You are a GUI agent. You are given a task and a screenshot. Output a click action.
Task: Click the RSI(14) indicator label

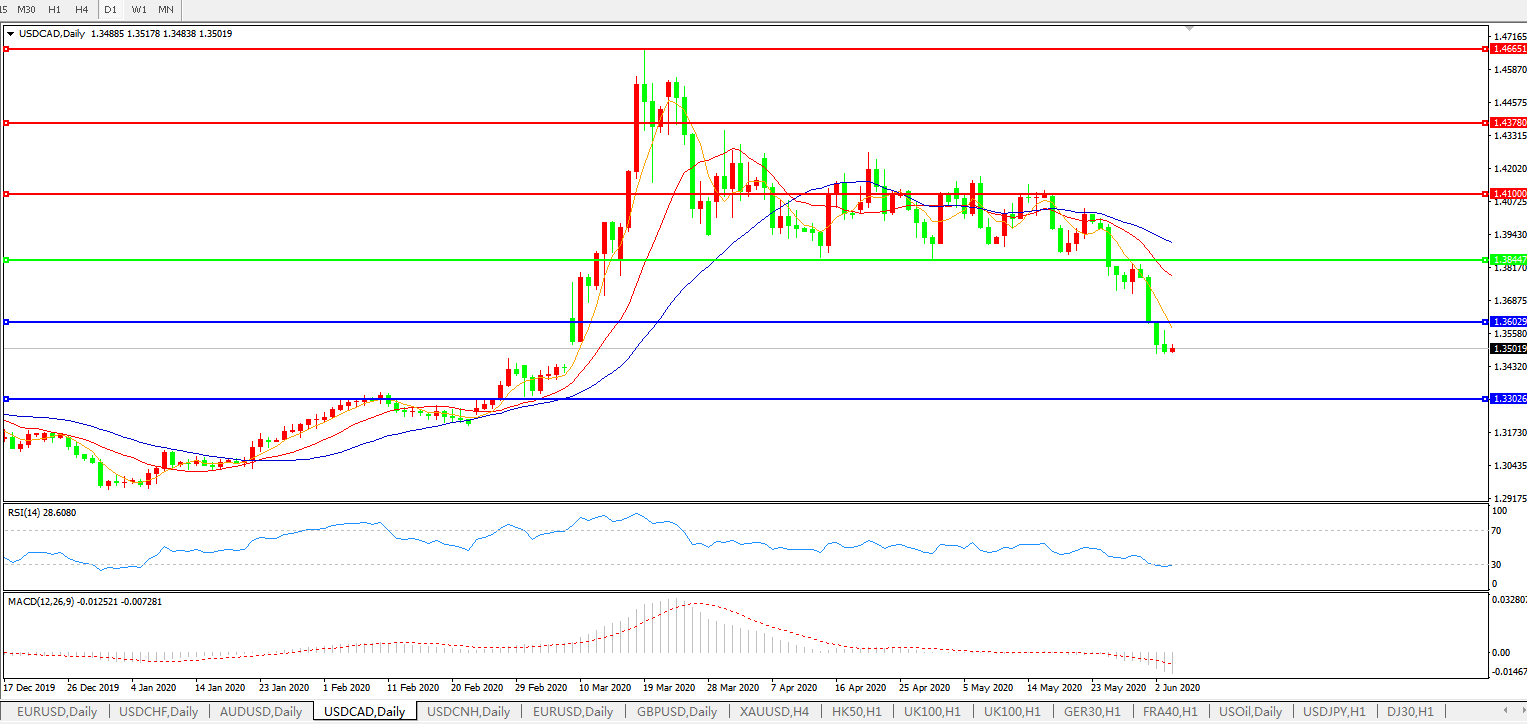(x=41, y=513)
